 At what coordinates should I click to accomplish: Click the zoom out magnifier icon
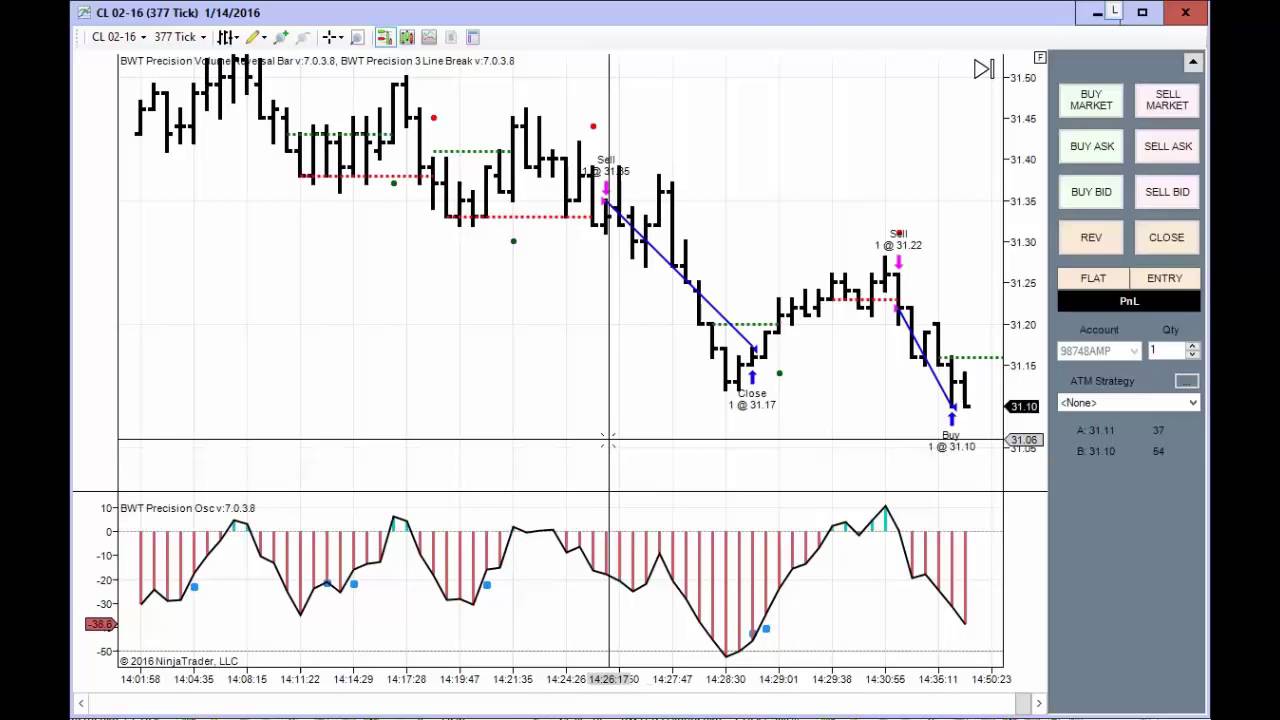coord(304,37)
